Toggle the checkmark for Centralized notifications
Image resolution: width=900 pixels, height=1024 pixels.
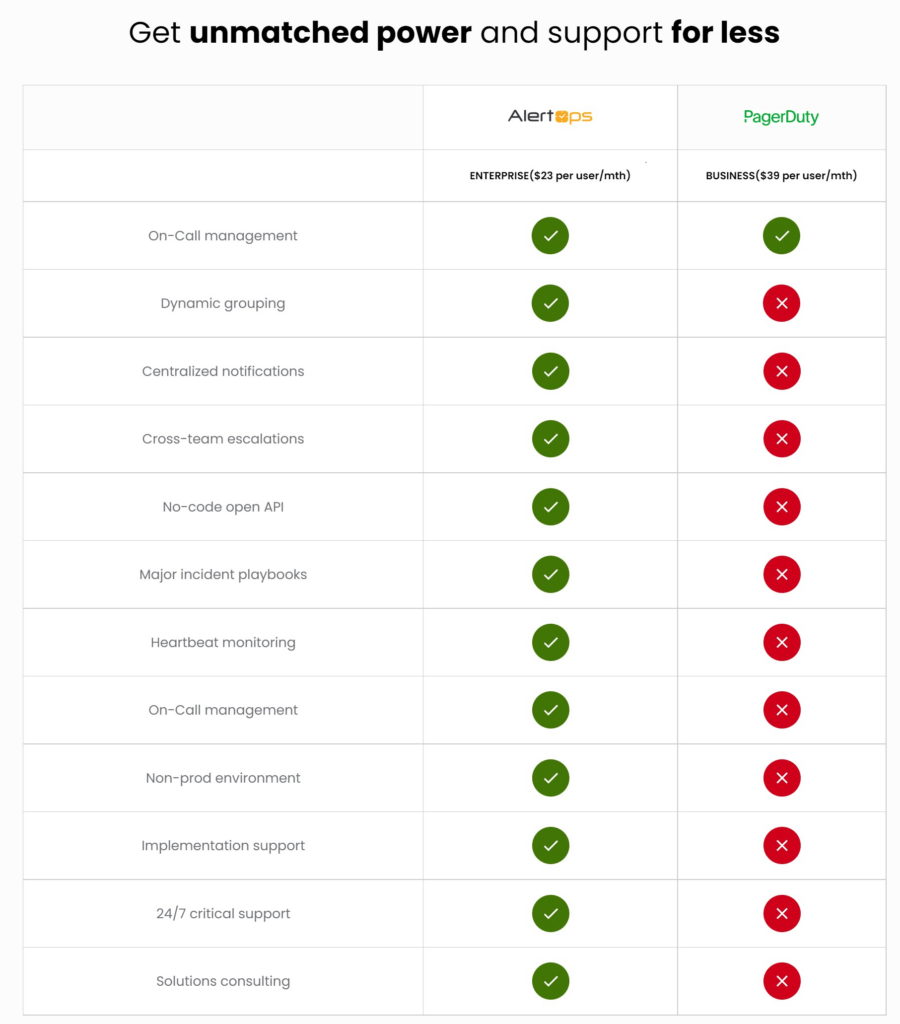point(550,371)
